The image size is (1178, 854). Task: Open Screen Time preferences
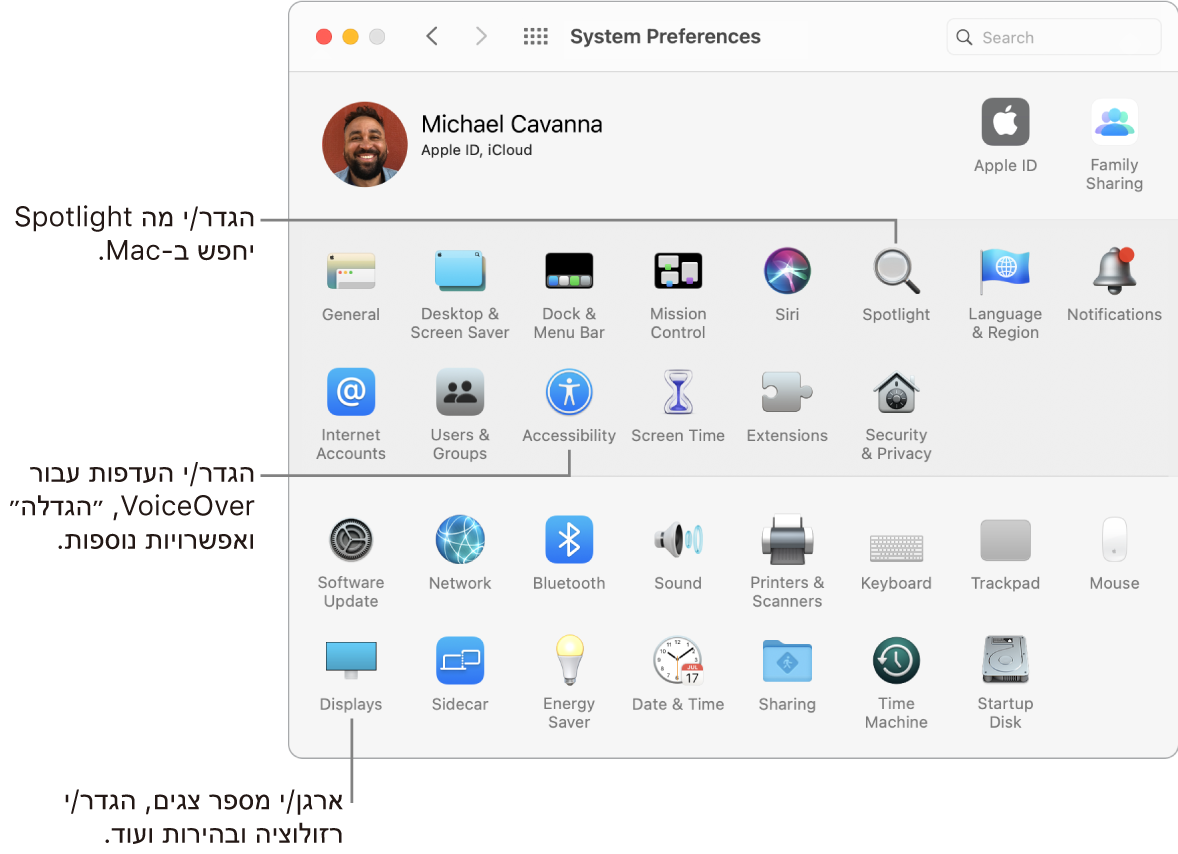click(678, 392)
